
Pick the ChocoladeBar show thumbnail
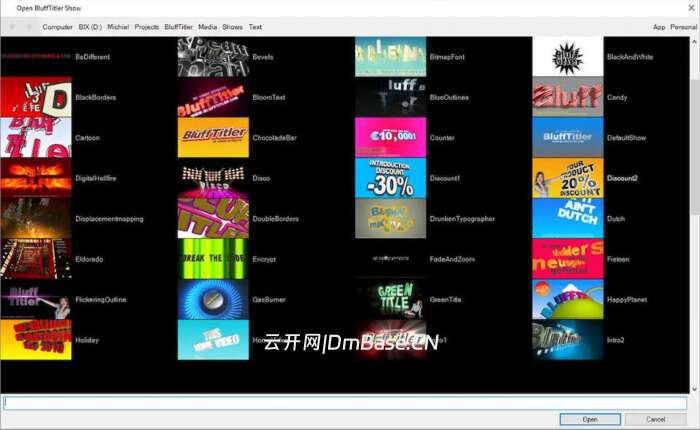point(213,138)
